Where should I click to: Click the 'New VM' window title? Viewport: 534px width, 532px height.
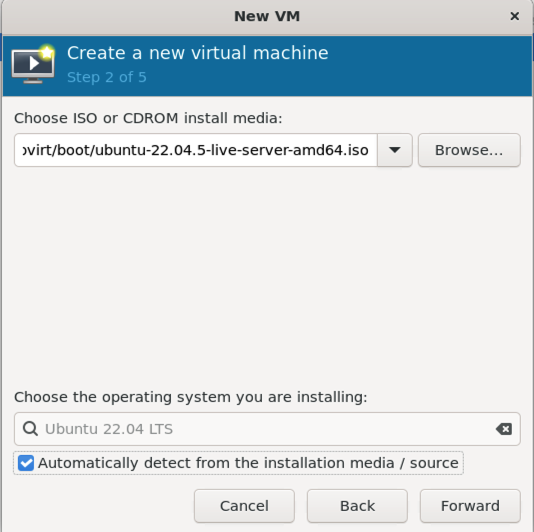(x=267, y=16)
